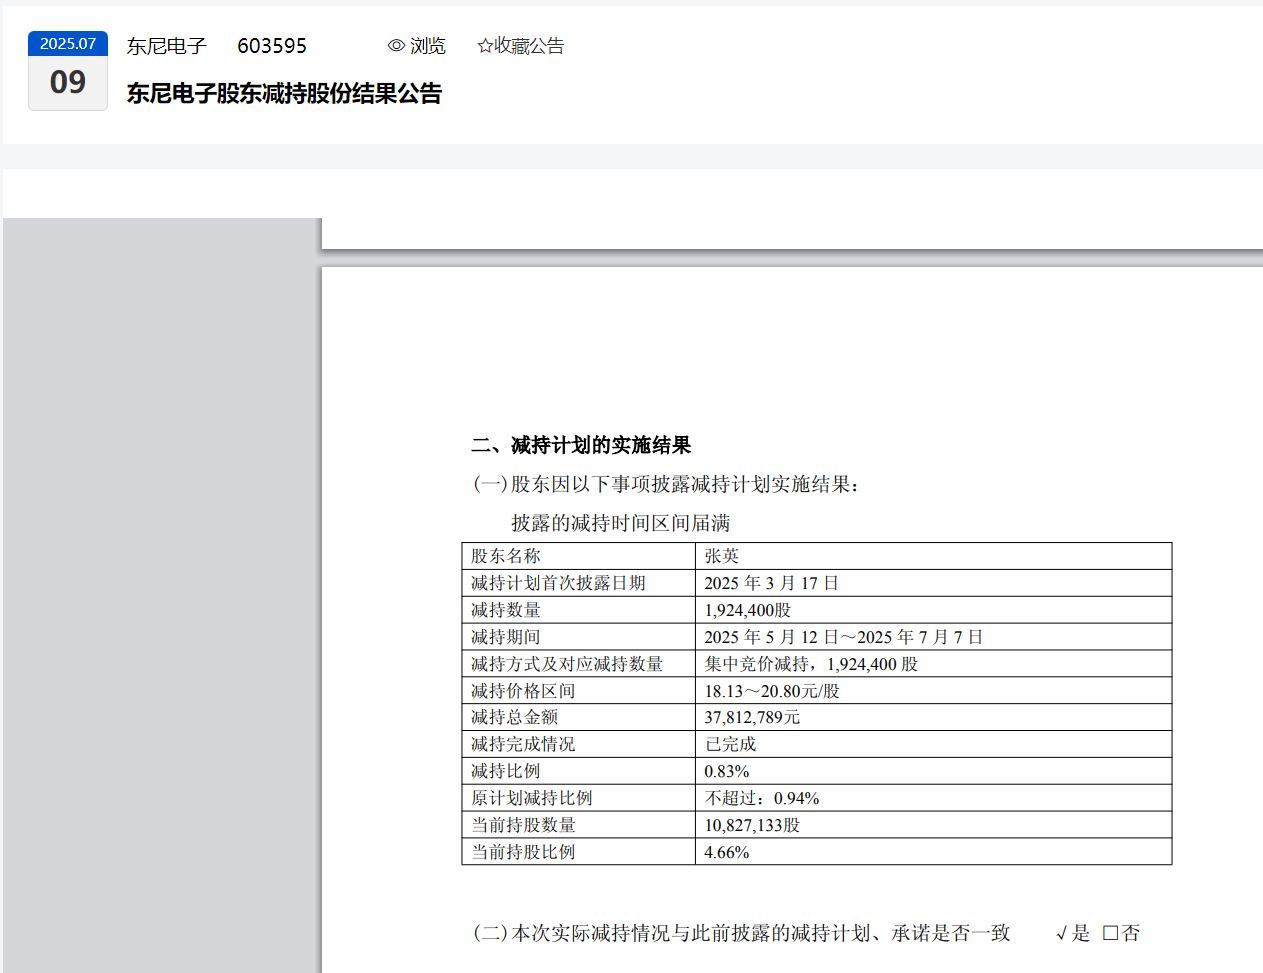1263x973 pixels.
Task: Click the value 37,812,789元
Action: click(752, 717)
